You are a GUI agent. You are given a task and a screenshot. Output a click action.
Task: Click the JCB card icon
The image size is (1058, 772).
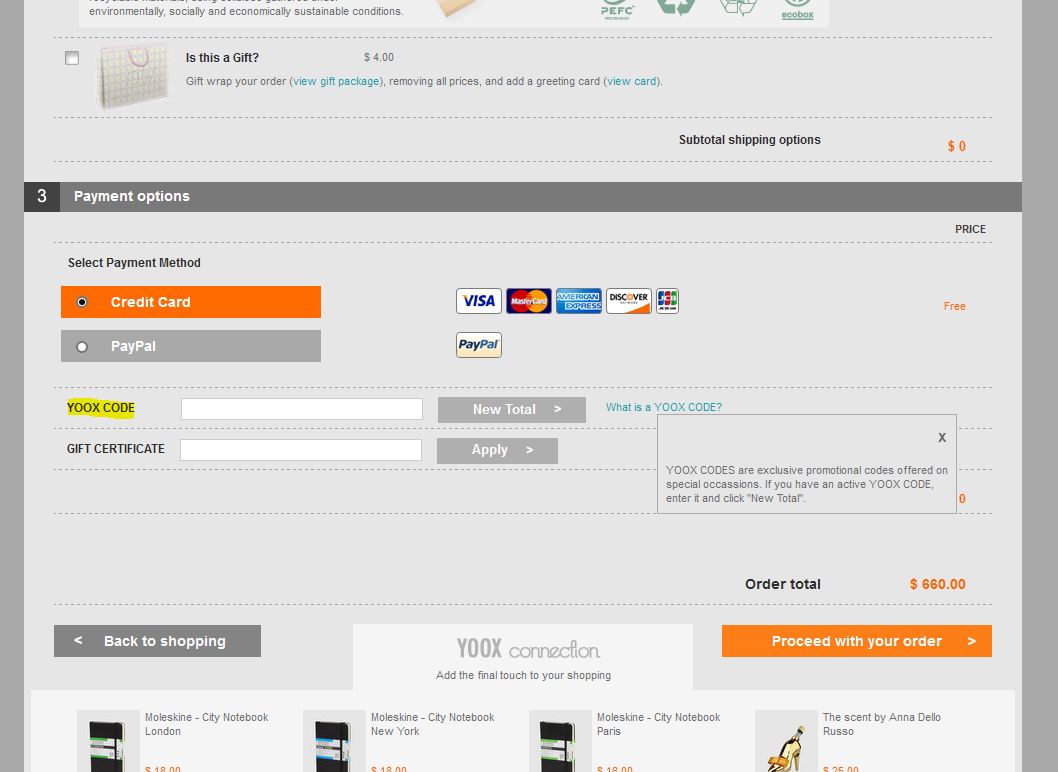point(667,300)
